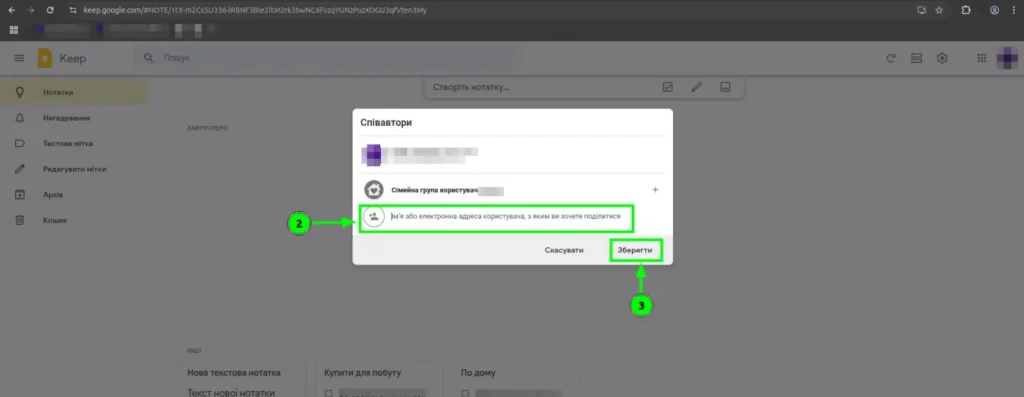
Task: Click Скасувати button
Action: pyautogui.click(x=564, y=250)
